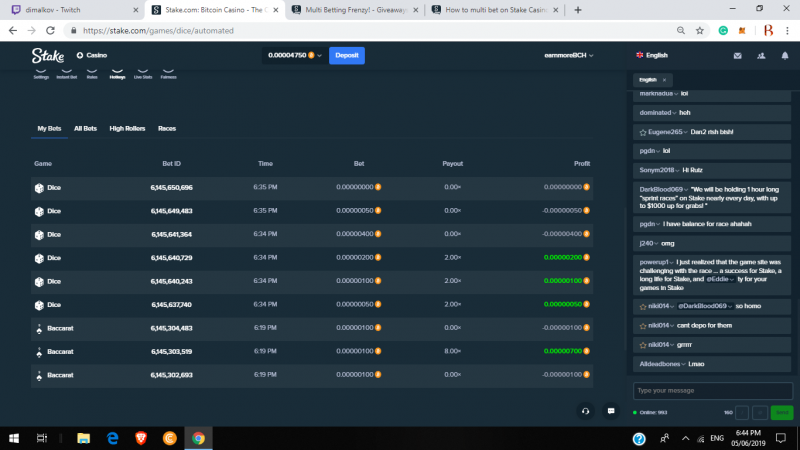Screen dimensions: 800x450
Task: Click the dice icon in row 6,145,637,740
Action: pos(39,305)
